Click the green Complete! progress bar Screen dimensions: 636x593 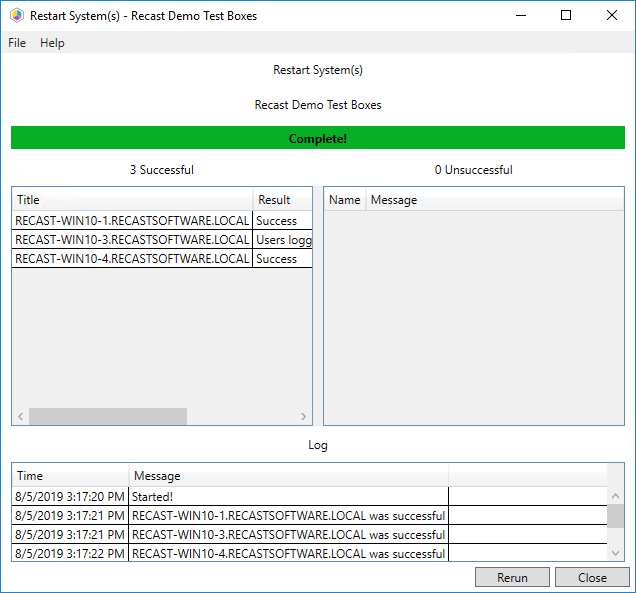318,138
